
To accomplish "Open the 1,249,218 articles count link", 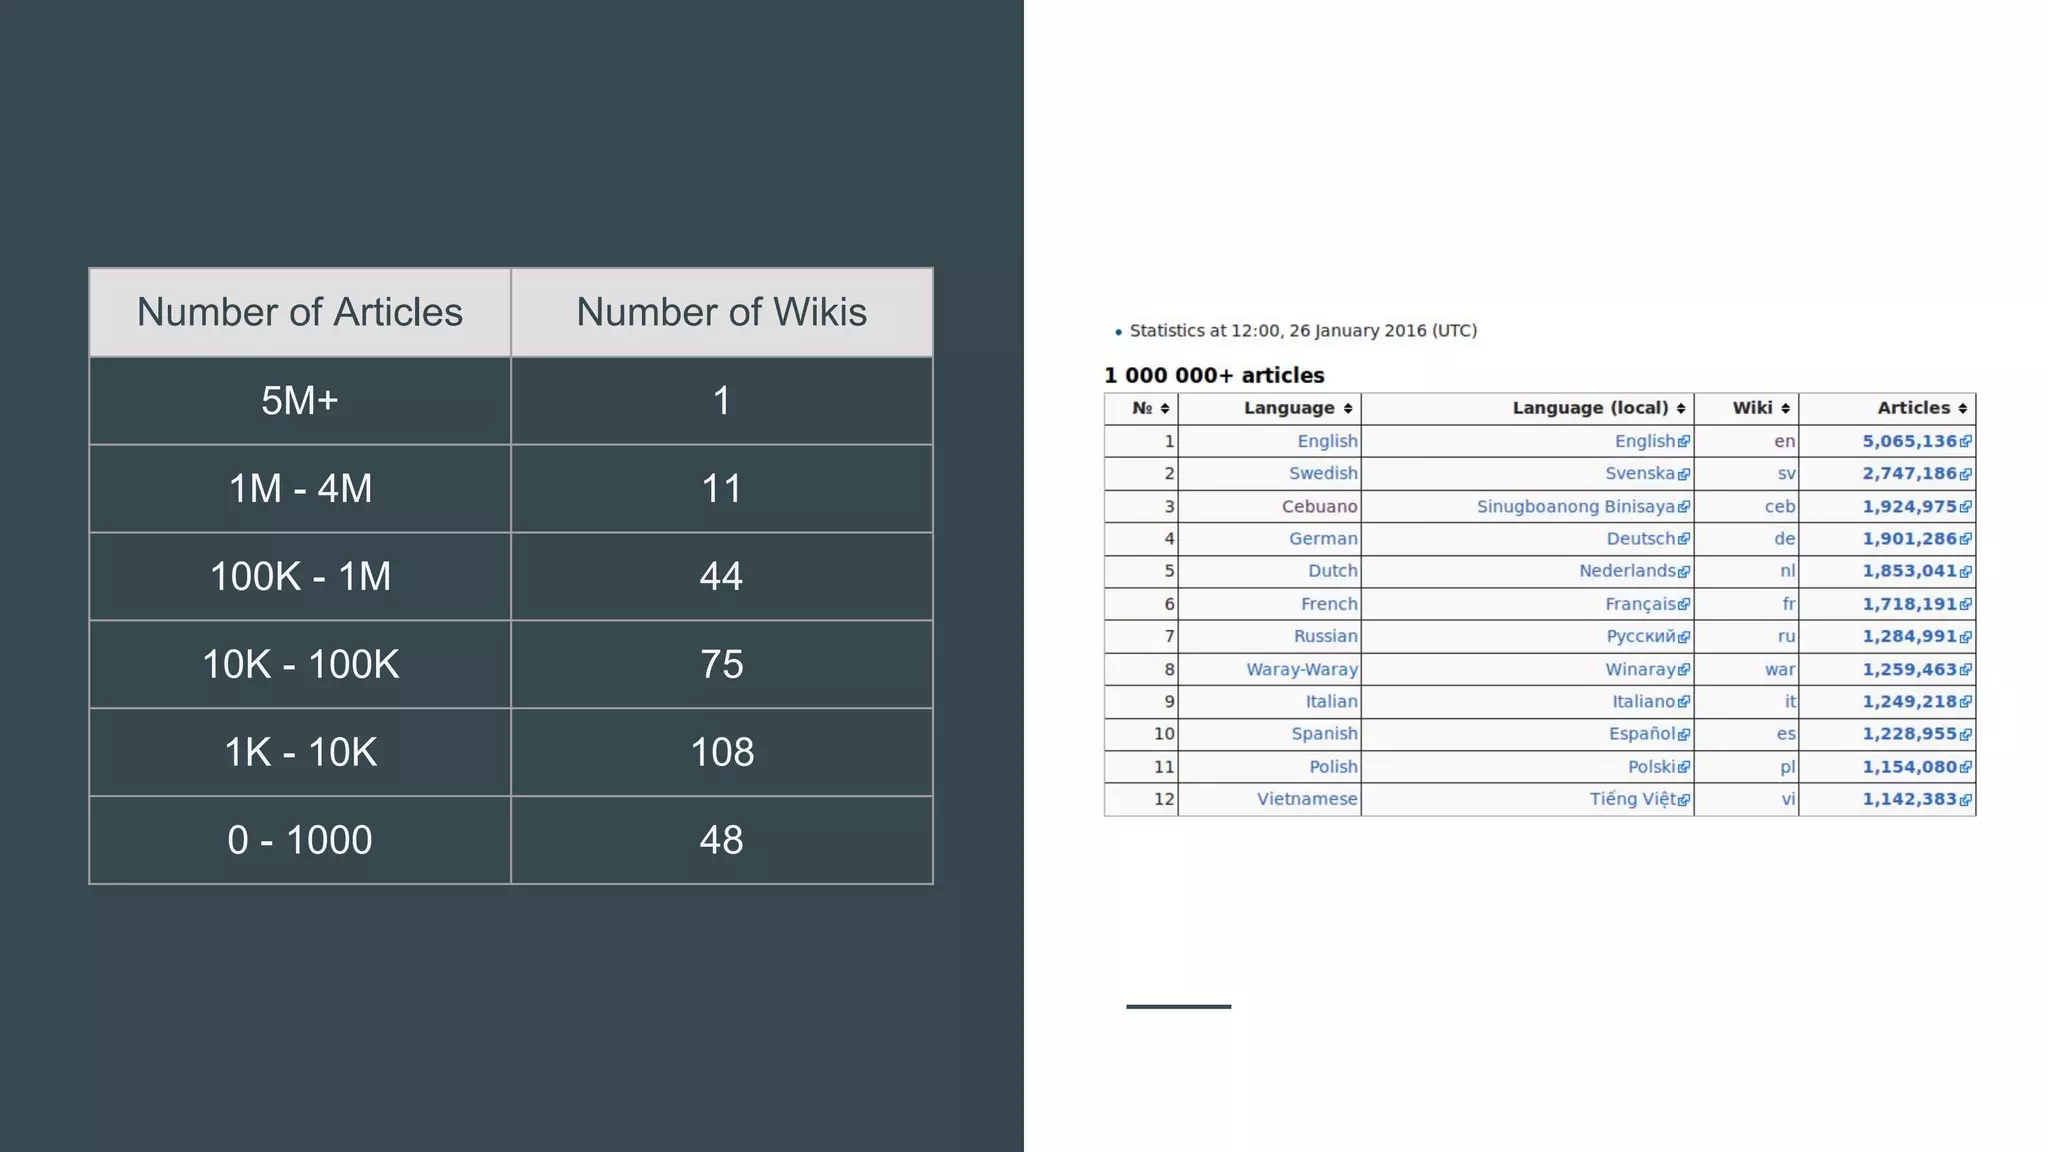I will [1909, 701].
